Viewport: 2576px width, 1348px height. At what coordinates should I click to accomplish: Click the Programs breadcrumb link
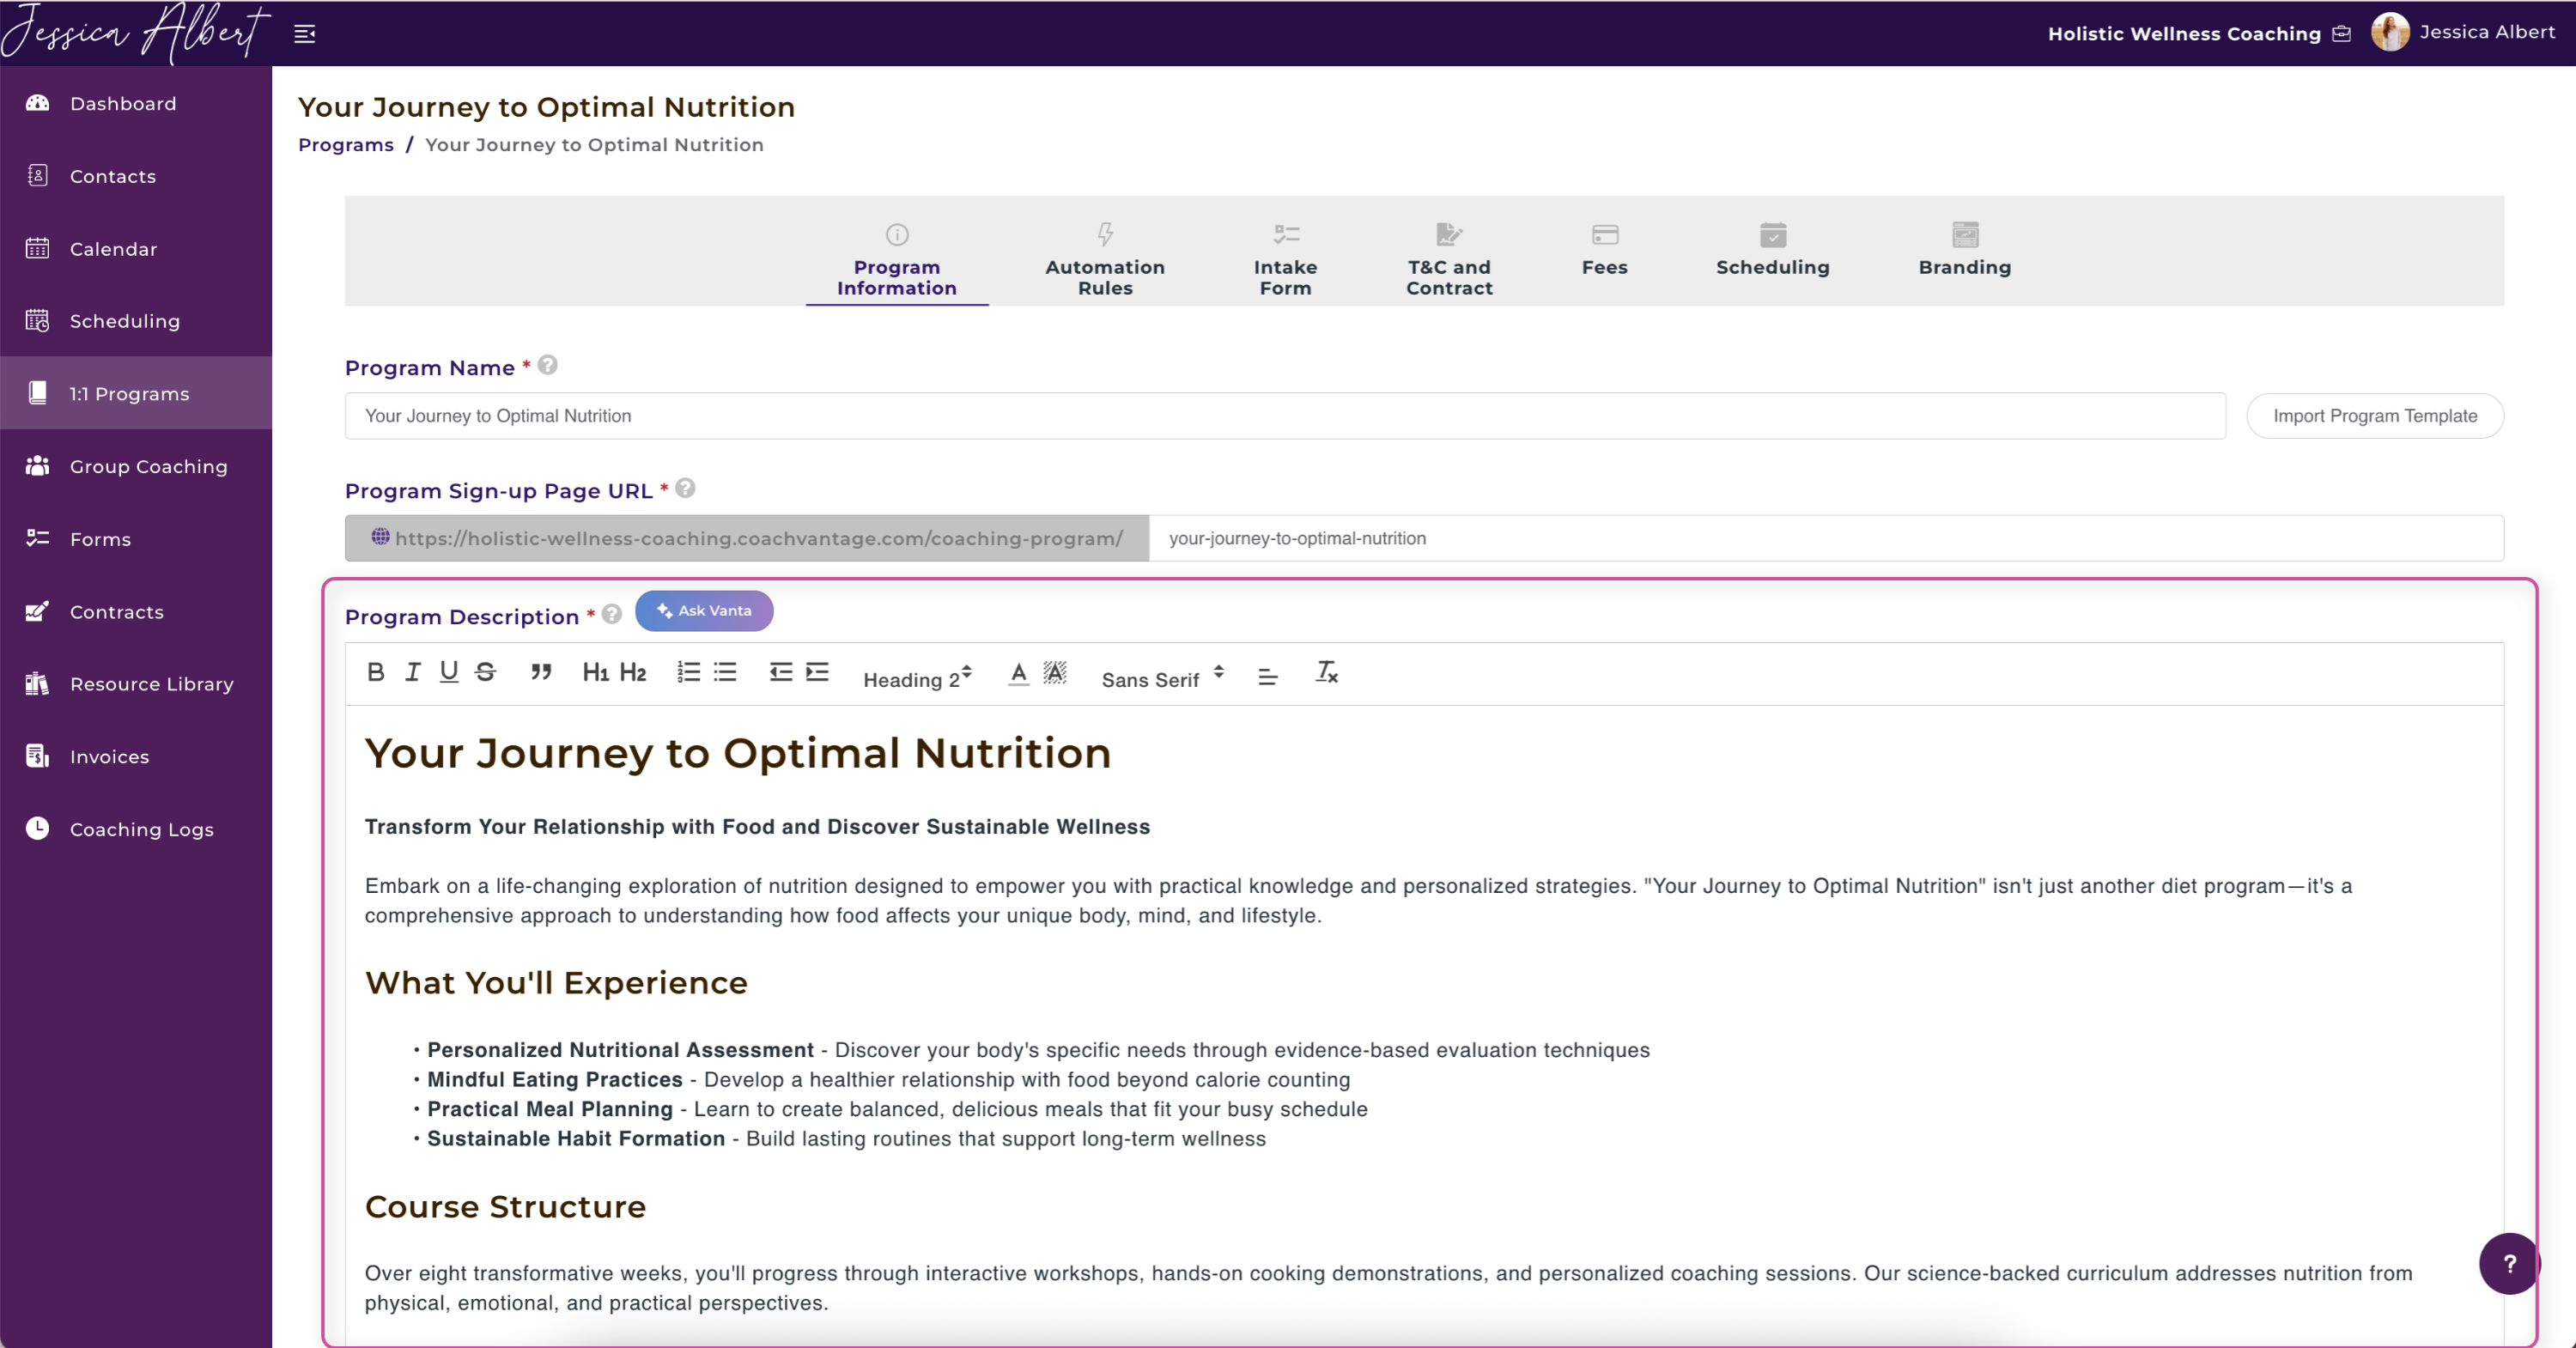[x=346, y=145]
